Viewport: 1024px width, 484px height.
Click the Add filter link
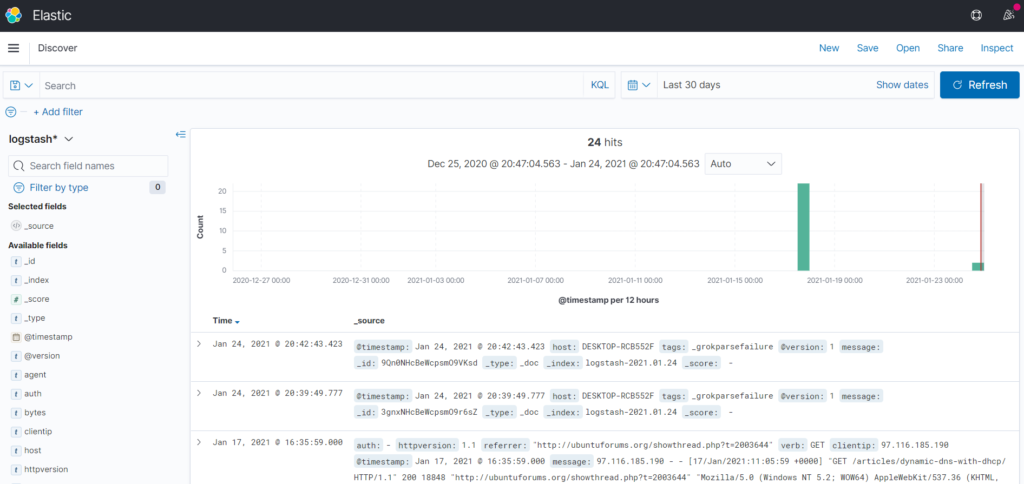point(58,112)
